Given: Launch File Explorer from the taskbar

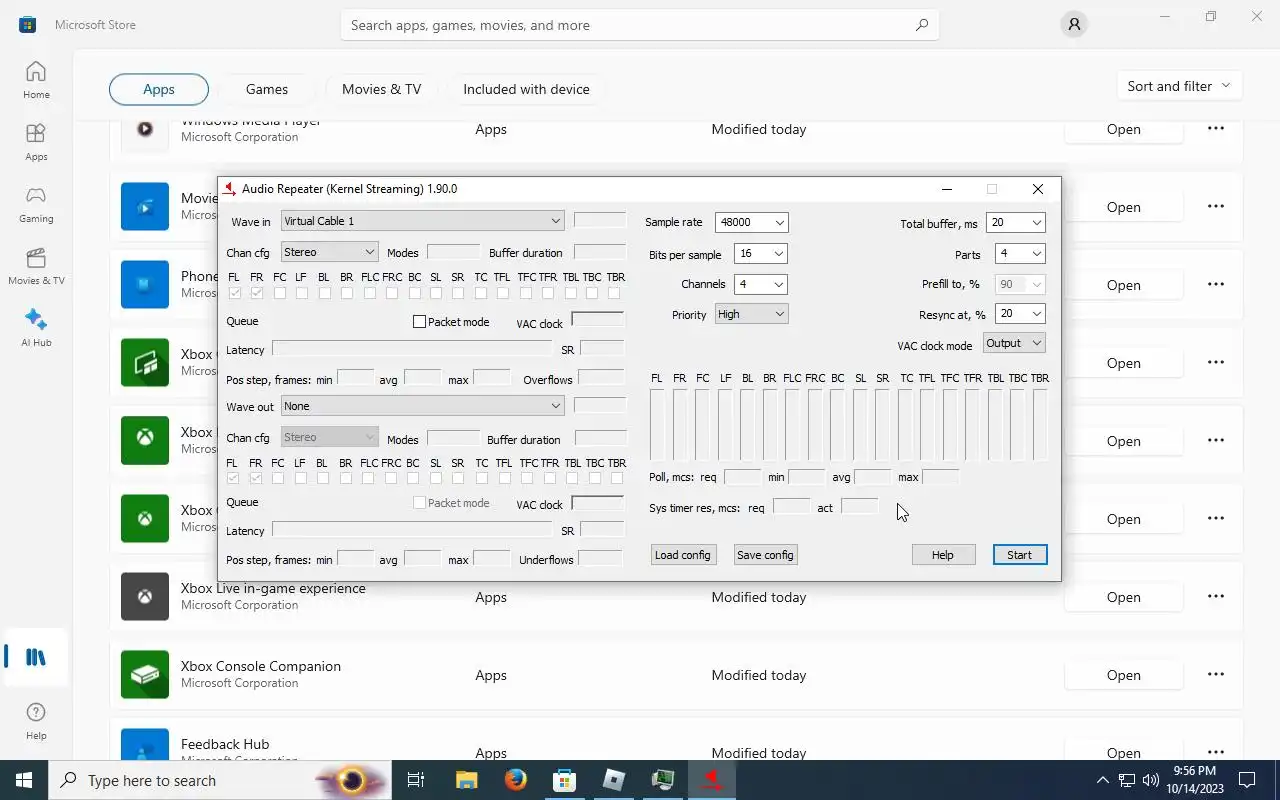Looking at the screenshot, I should (467, 780).
